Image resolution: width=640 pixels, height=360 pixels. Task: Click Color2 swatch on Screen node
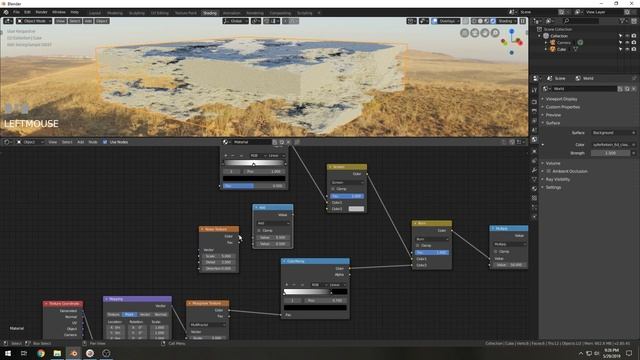[x=356, y=209]
